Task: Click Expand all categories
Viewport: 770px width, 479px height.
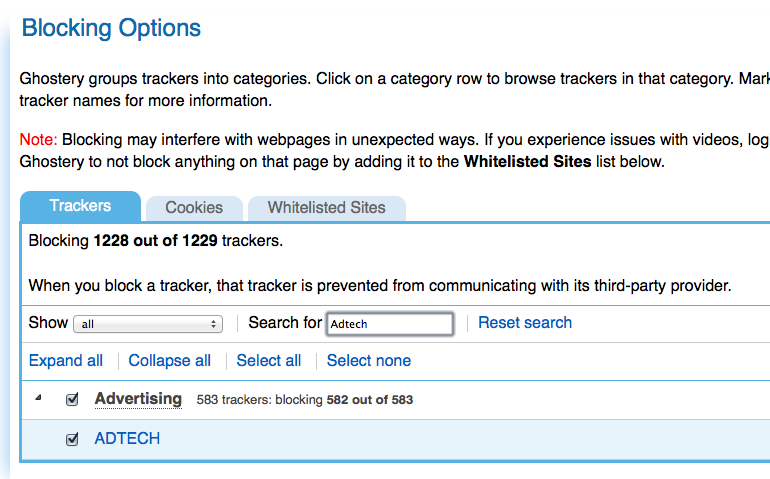Action: (66, 361)
